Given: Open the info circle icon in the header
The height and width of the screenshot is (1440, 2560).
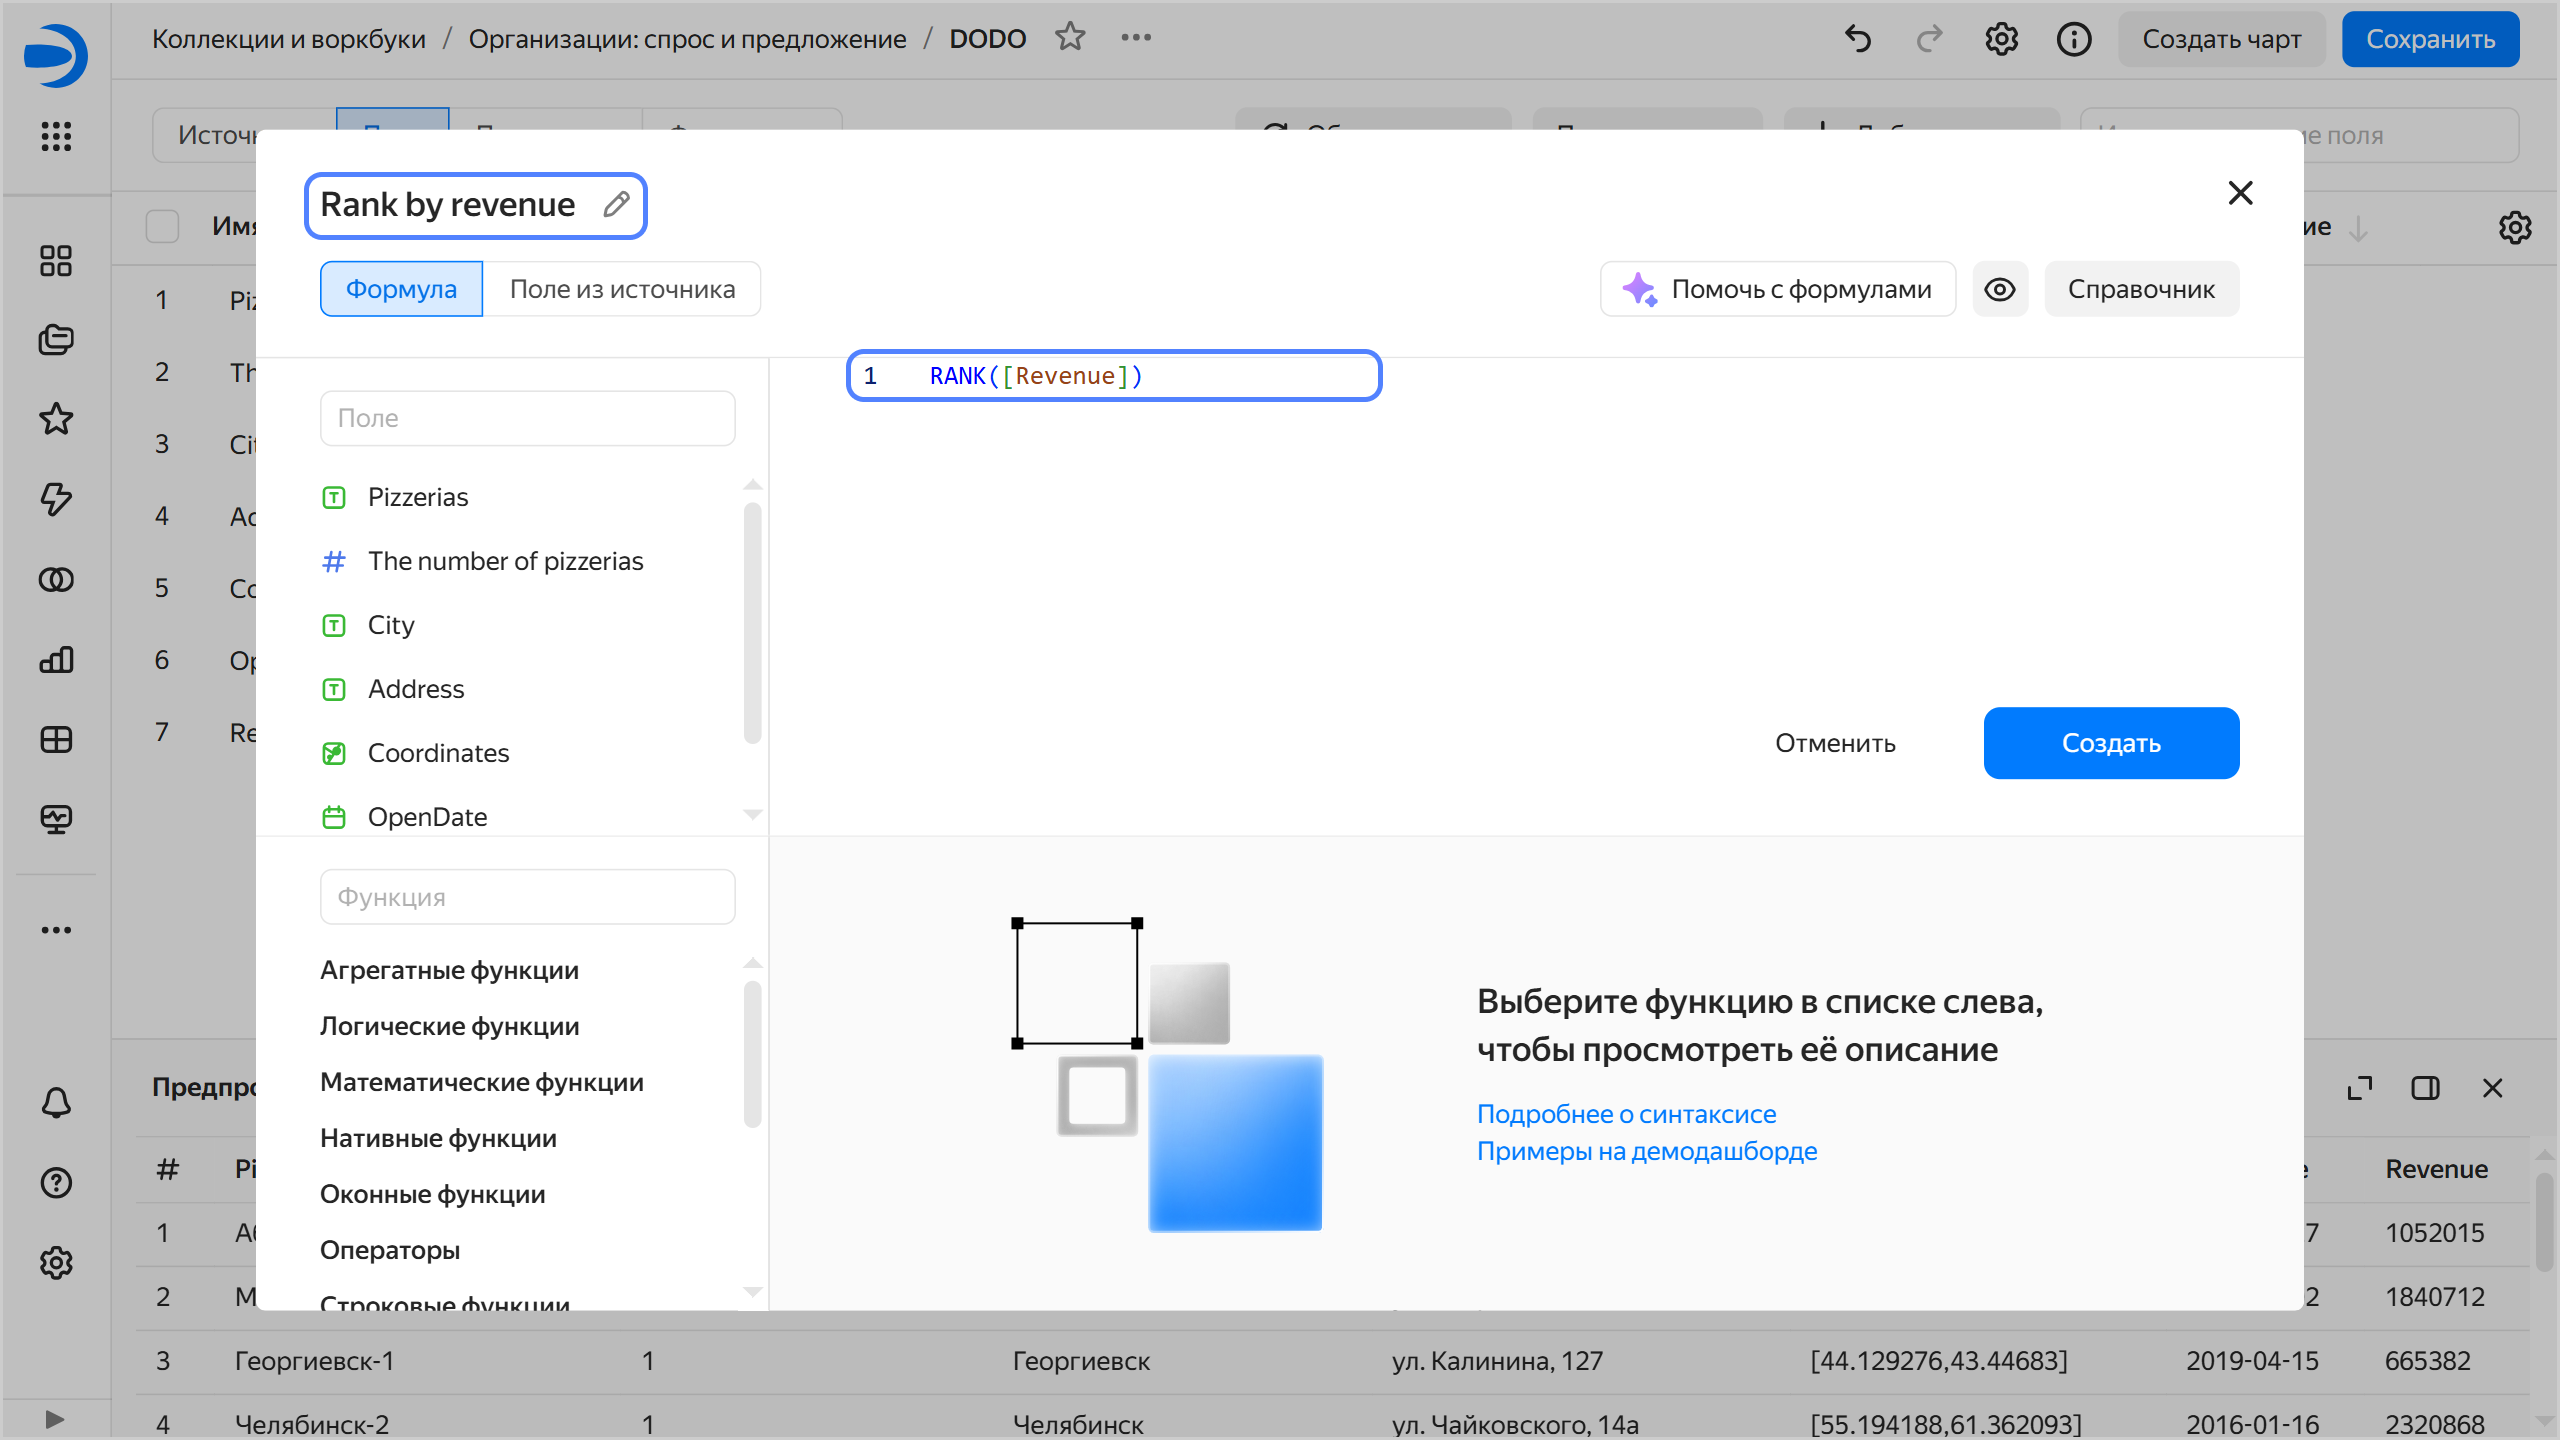Looking at the screenshot, I should [x=2073, y=39].
